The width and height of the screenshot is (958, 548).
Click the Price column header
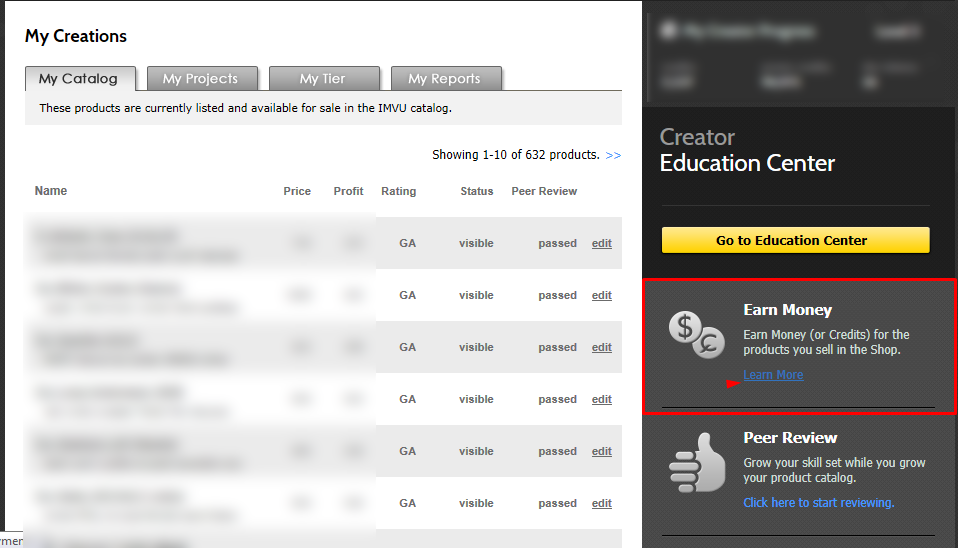click(297, 191)
